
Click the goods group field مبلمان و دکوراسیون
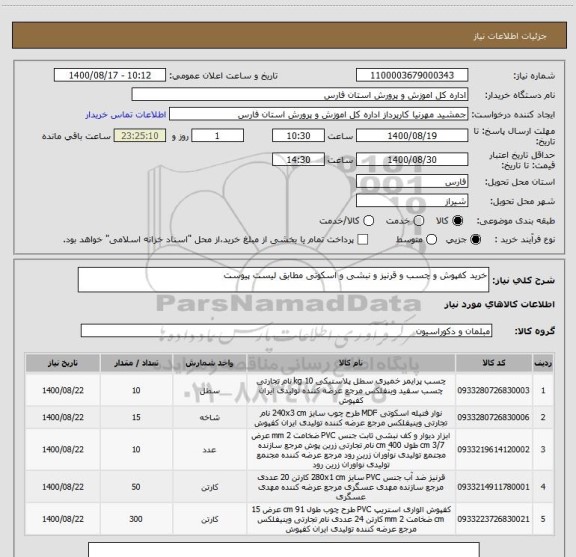[x=286, y=331]
